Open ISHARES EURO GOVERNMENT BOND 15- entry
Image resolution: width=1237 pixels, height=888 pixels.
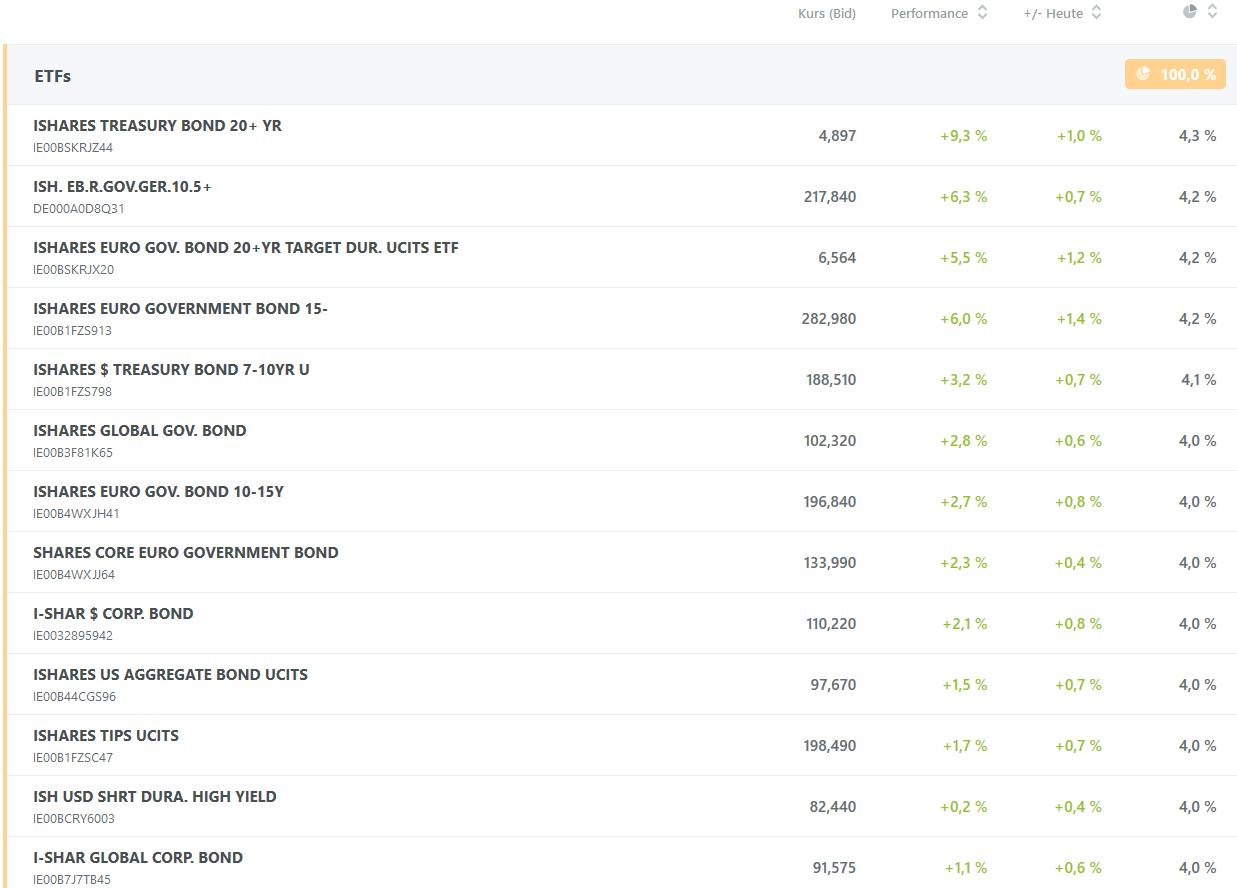tap(180, 309)
